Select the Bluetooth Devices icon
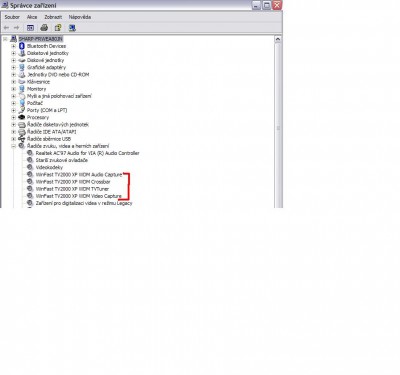 coord(22,46)
